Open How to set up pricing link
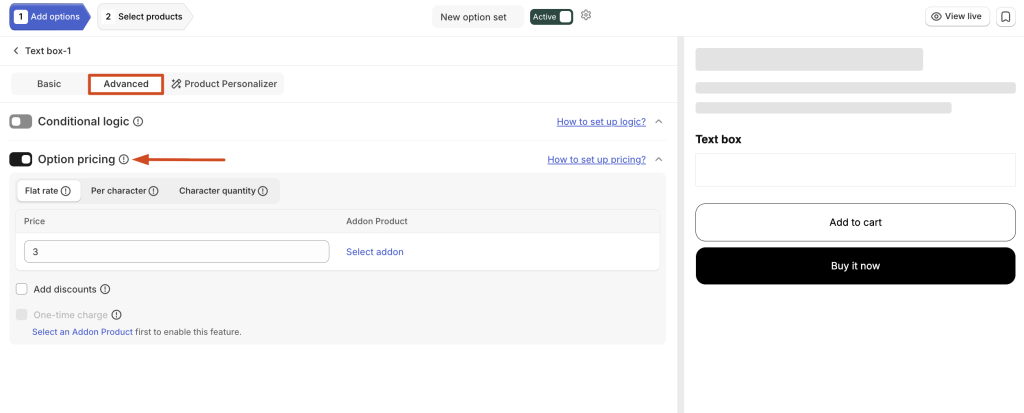This screenshot has height=413, width=1024. tap(596, 159)
